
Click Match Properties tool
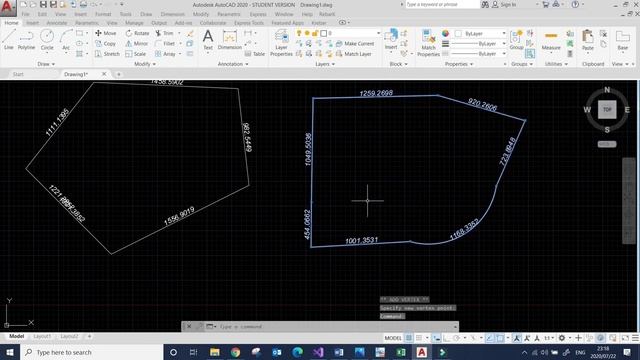point(428,42)
